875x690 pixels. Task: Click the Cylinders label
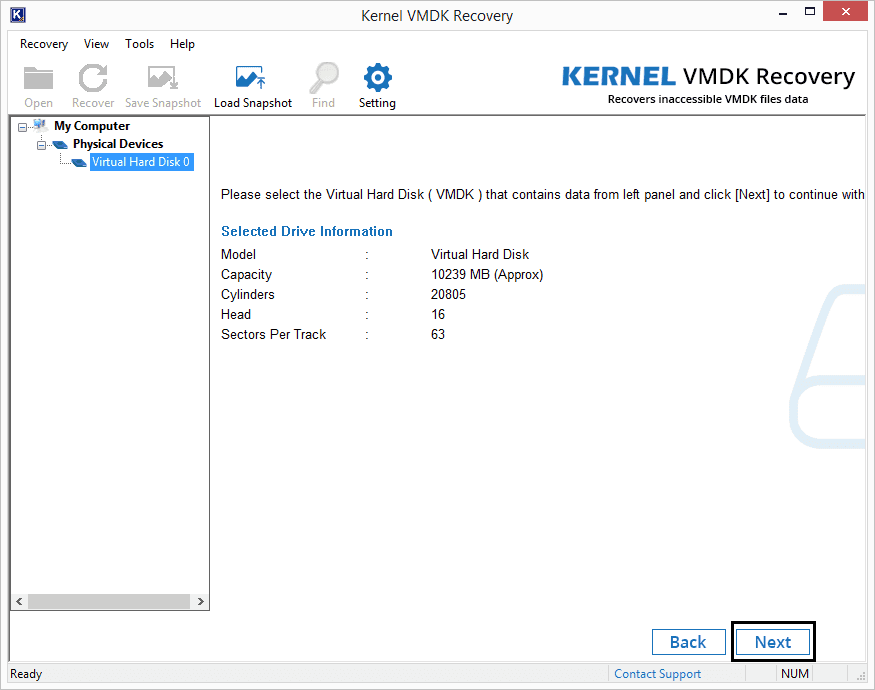coord(248,294)
